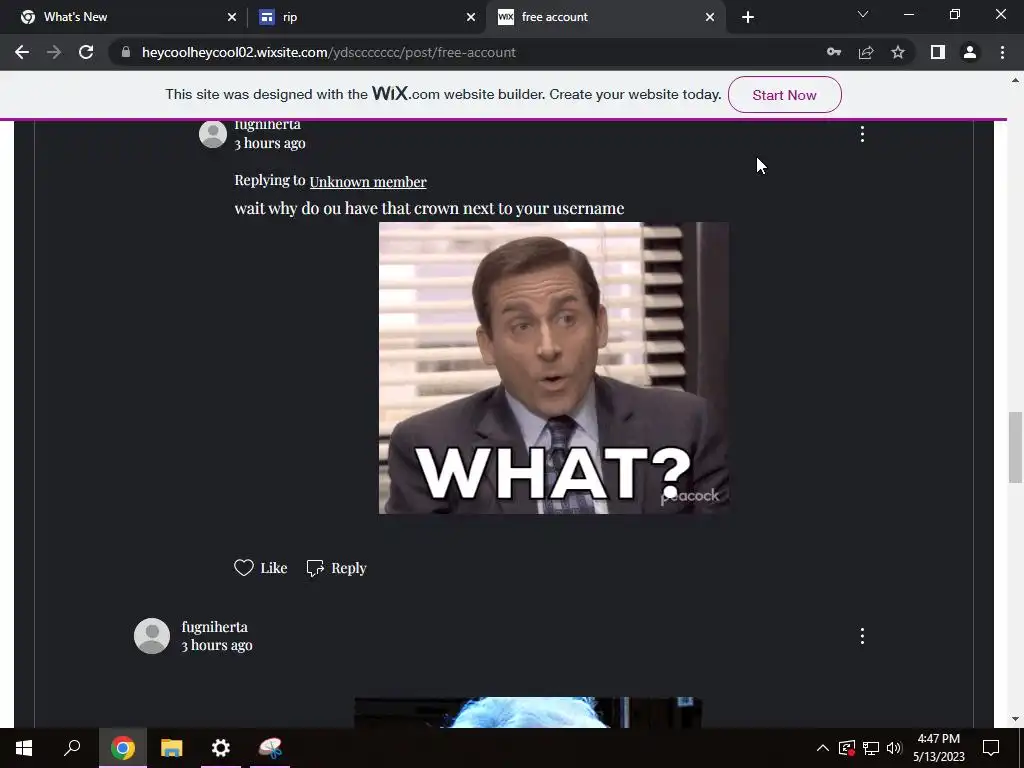Bookmark this page with the star
This screenshot has height=768, width=1024.
pos(898,52)
